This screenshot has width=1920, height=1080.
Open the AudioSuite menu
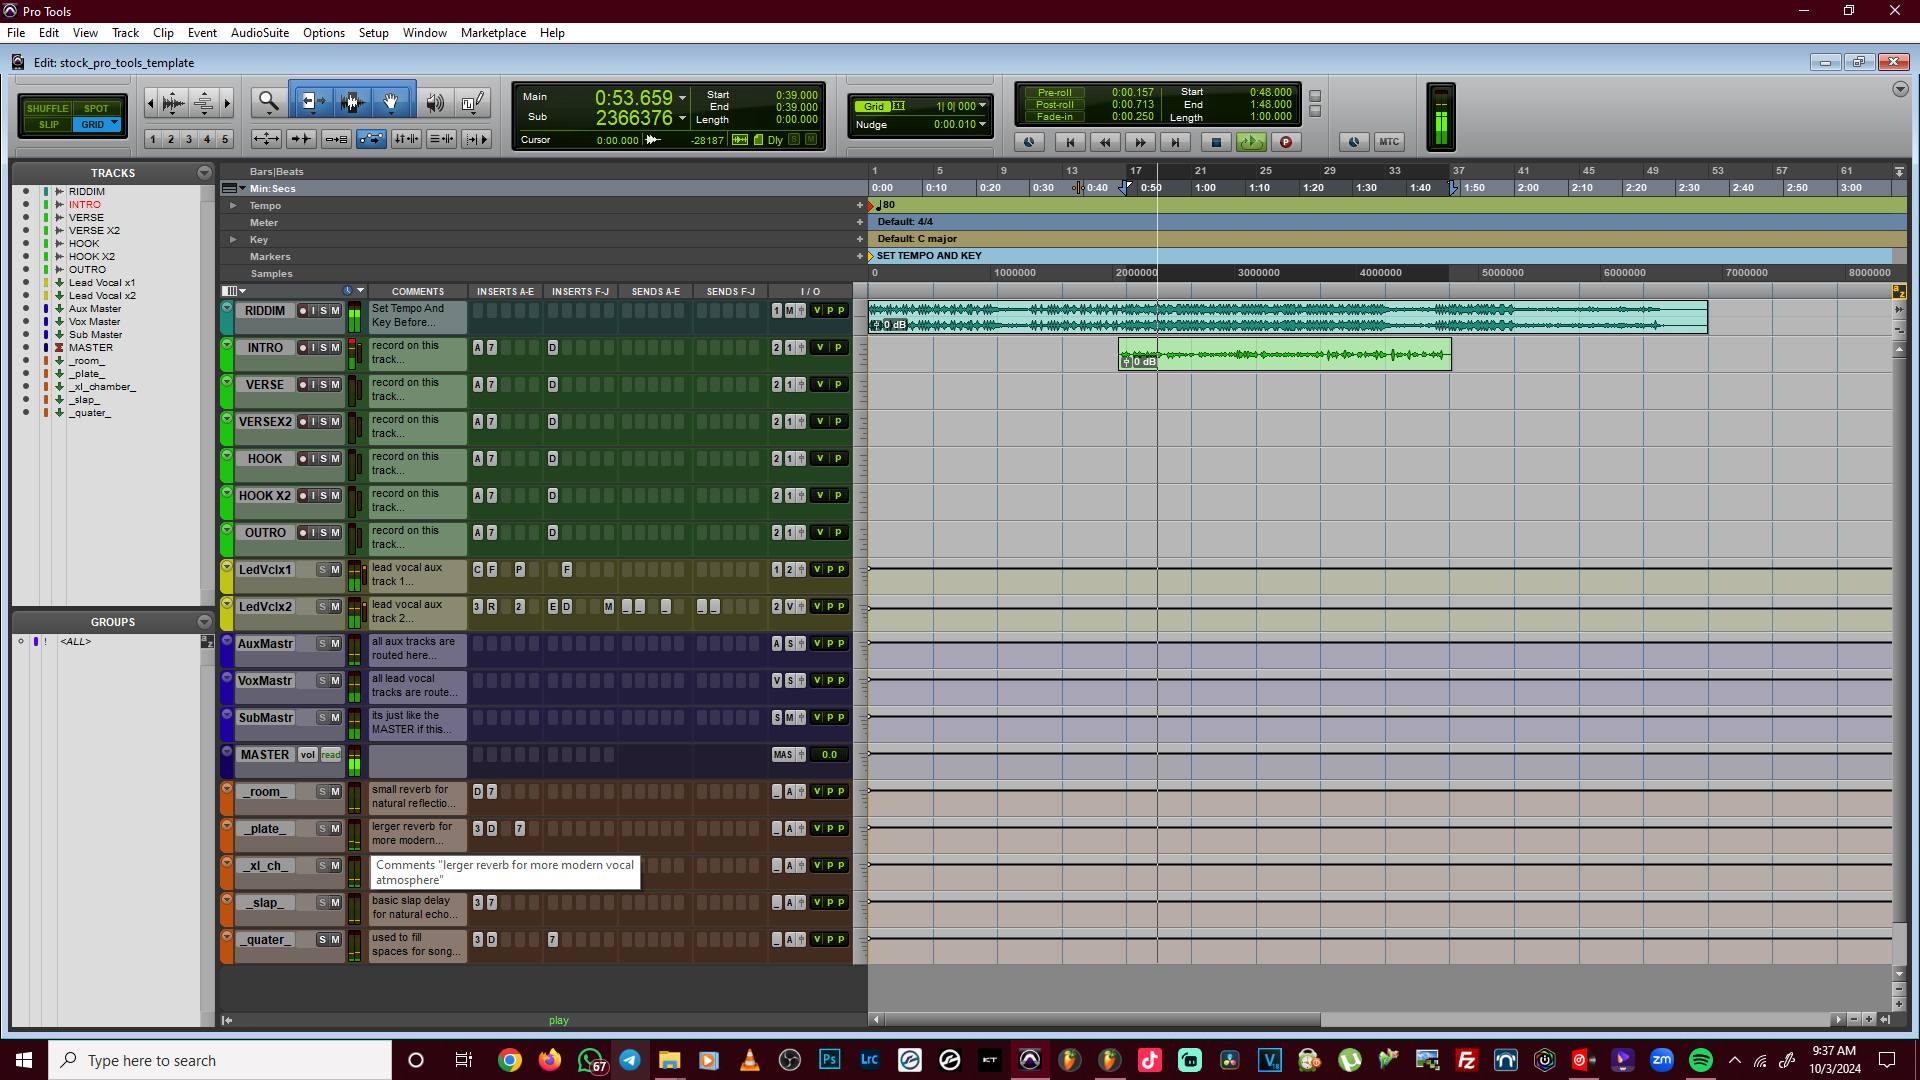(x=259, y=33)
